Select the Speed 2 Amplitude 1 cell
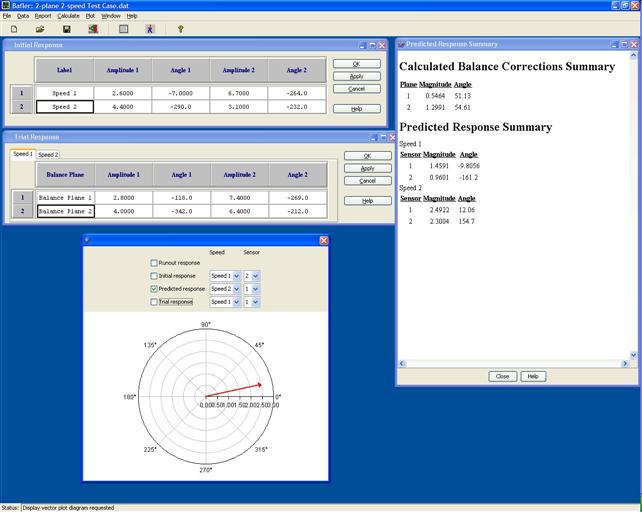642x512 pixels. (x=123, y=106)
